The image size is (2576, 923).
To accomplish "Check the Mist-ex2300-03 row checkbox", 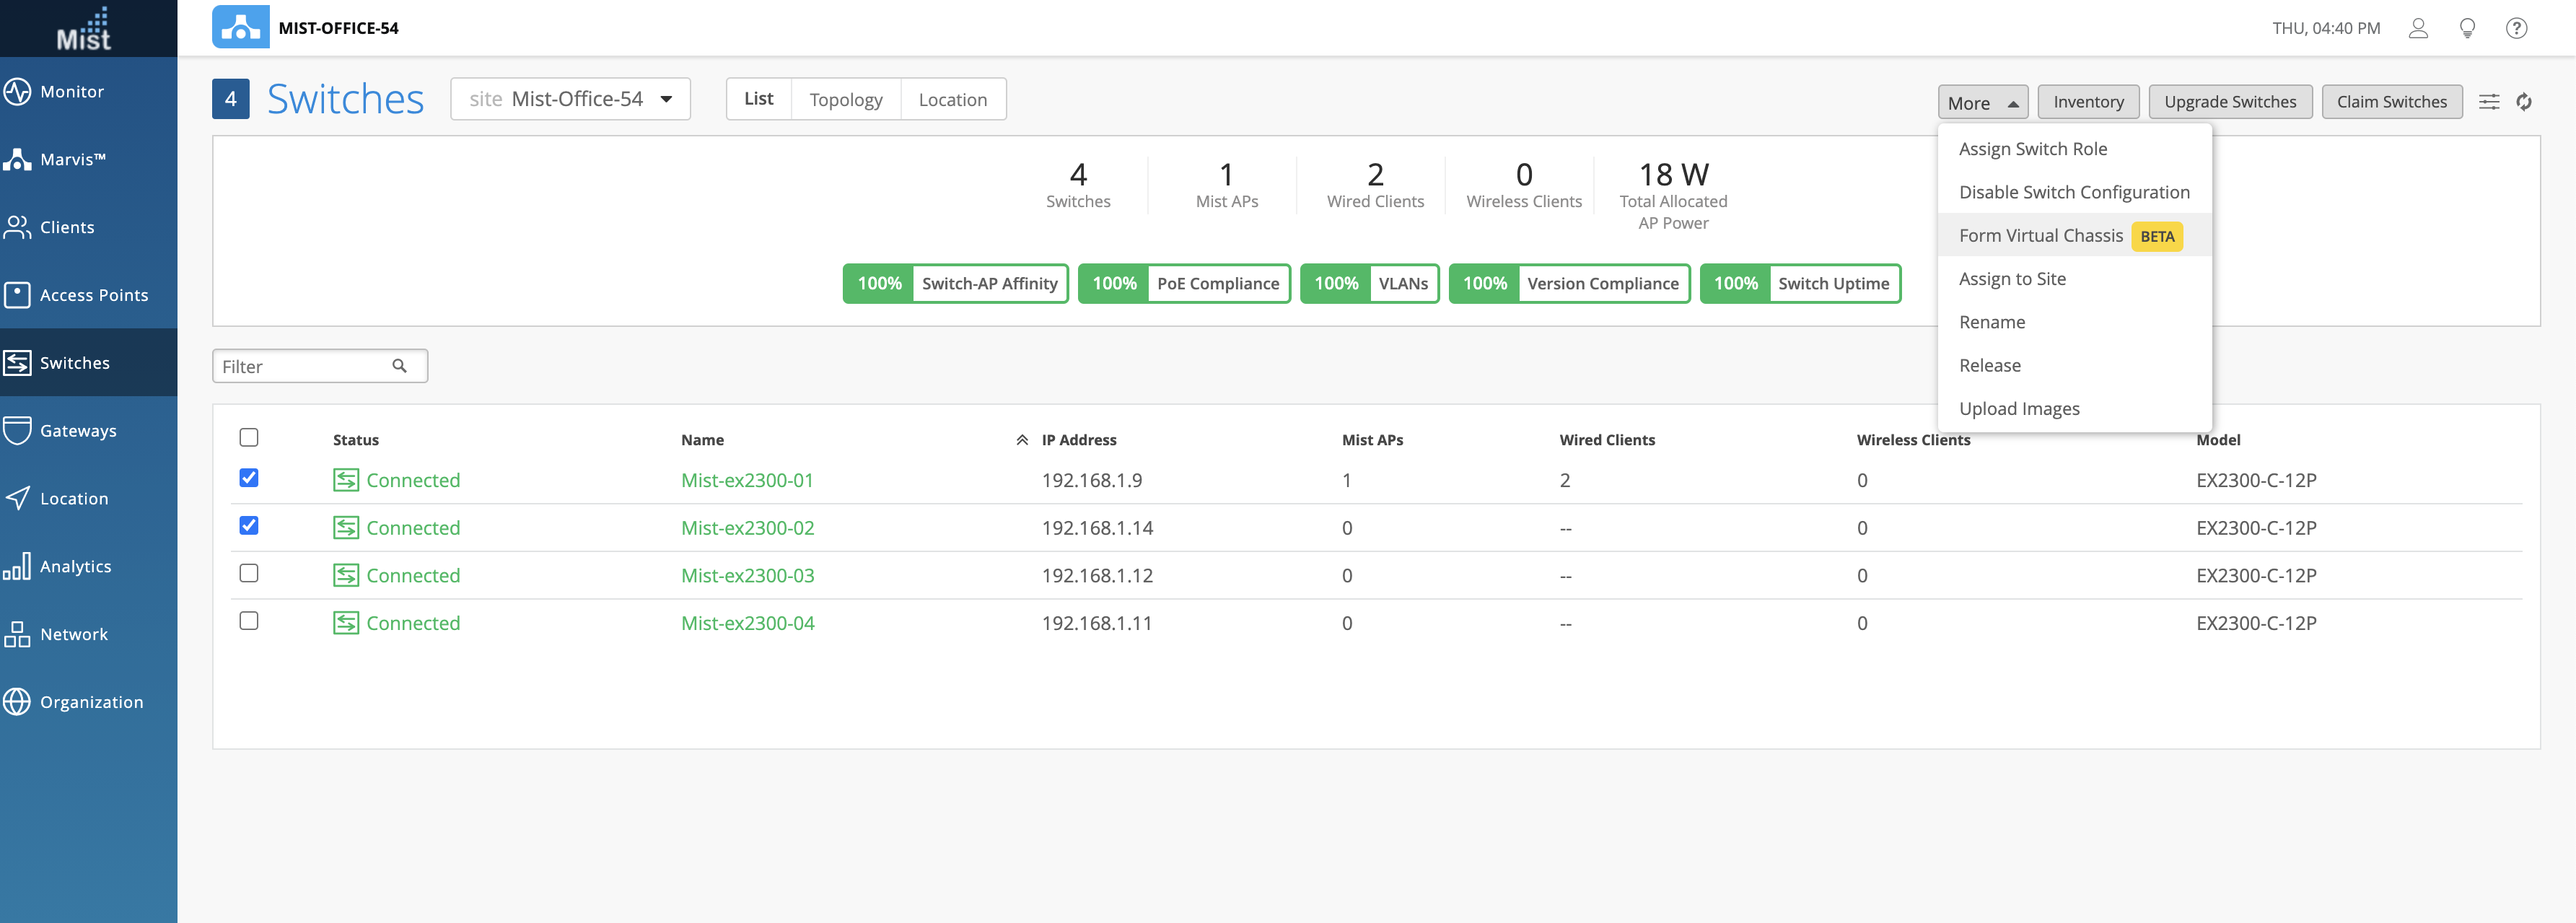I will (x=249, y=573).
